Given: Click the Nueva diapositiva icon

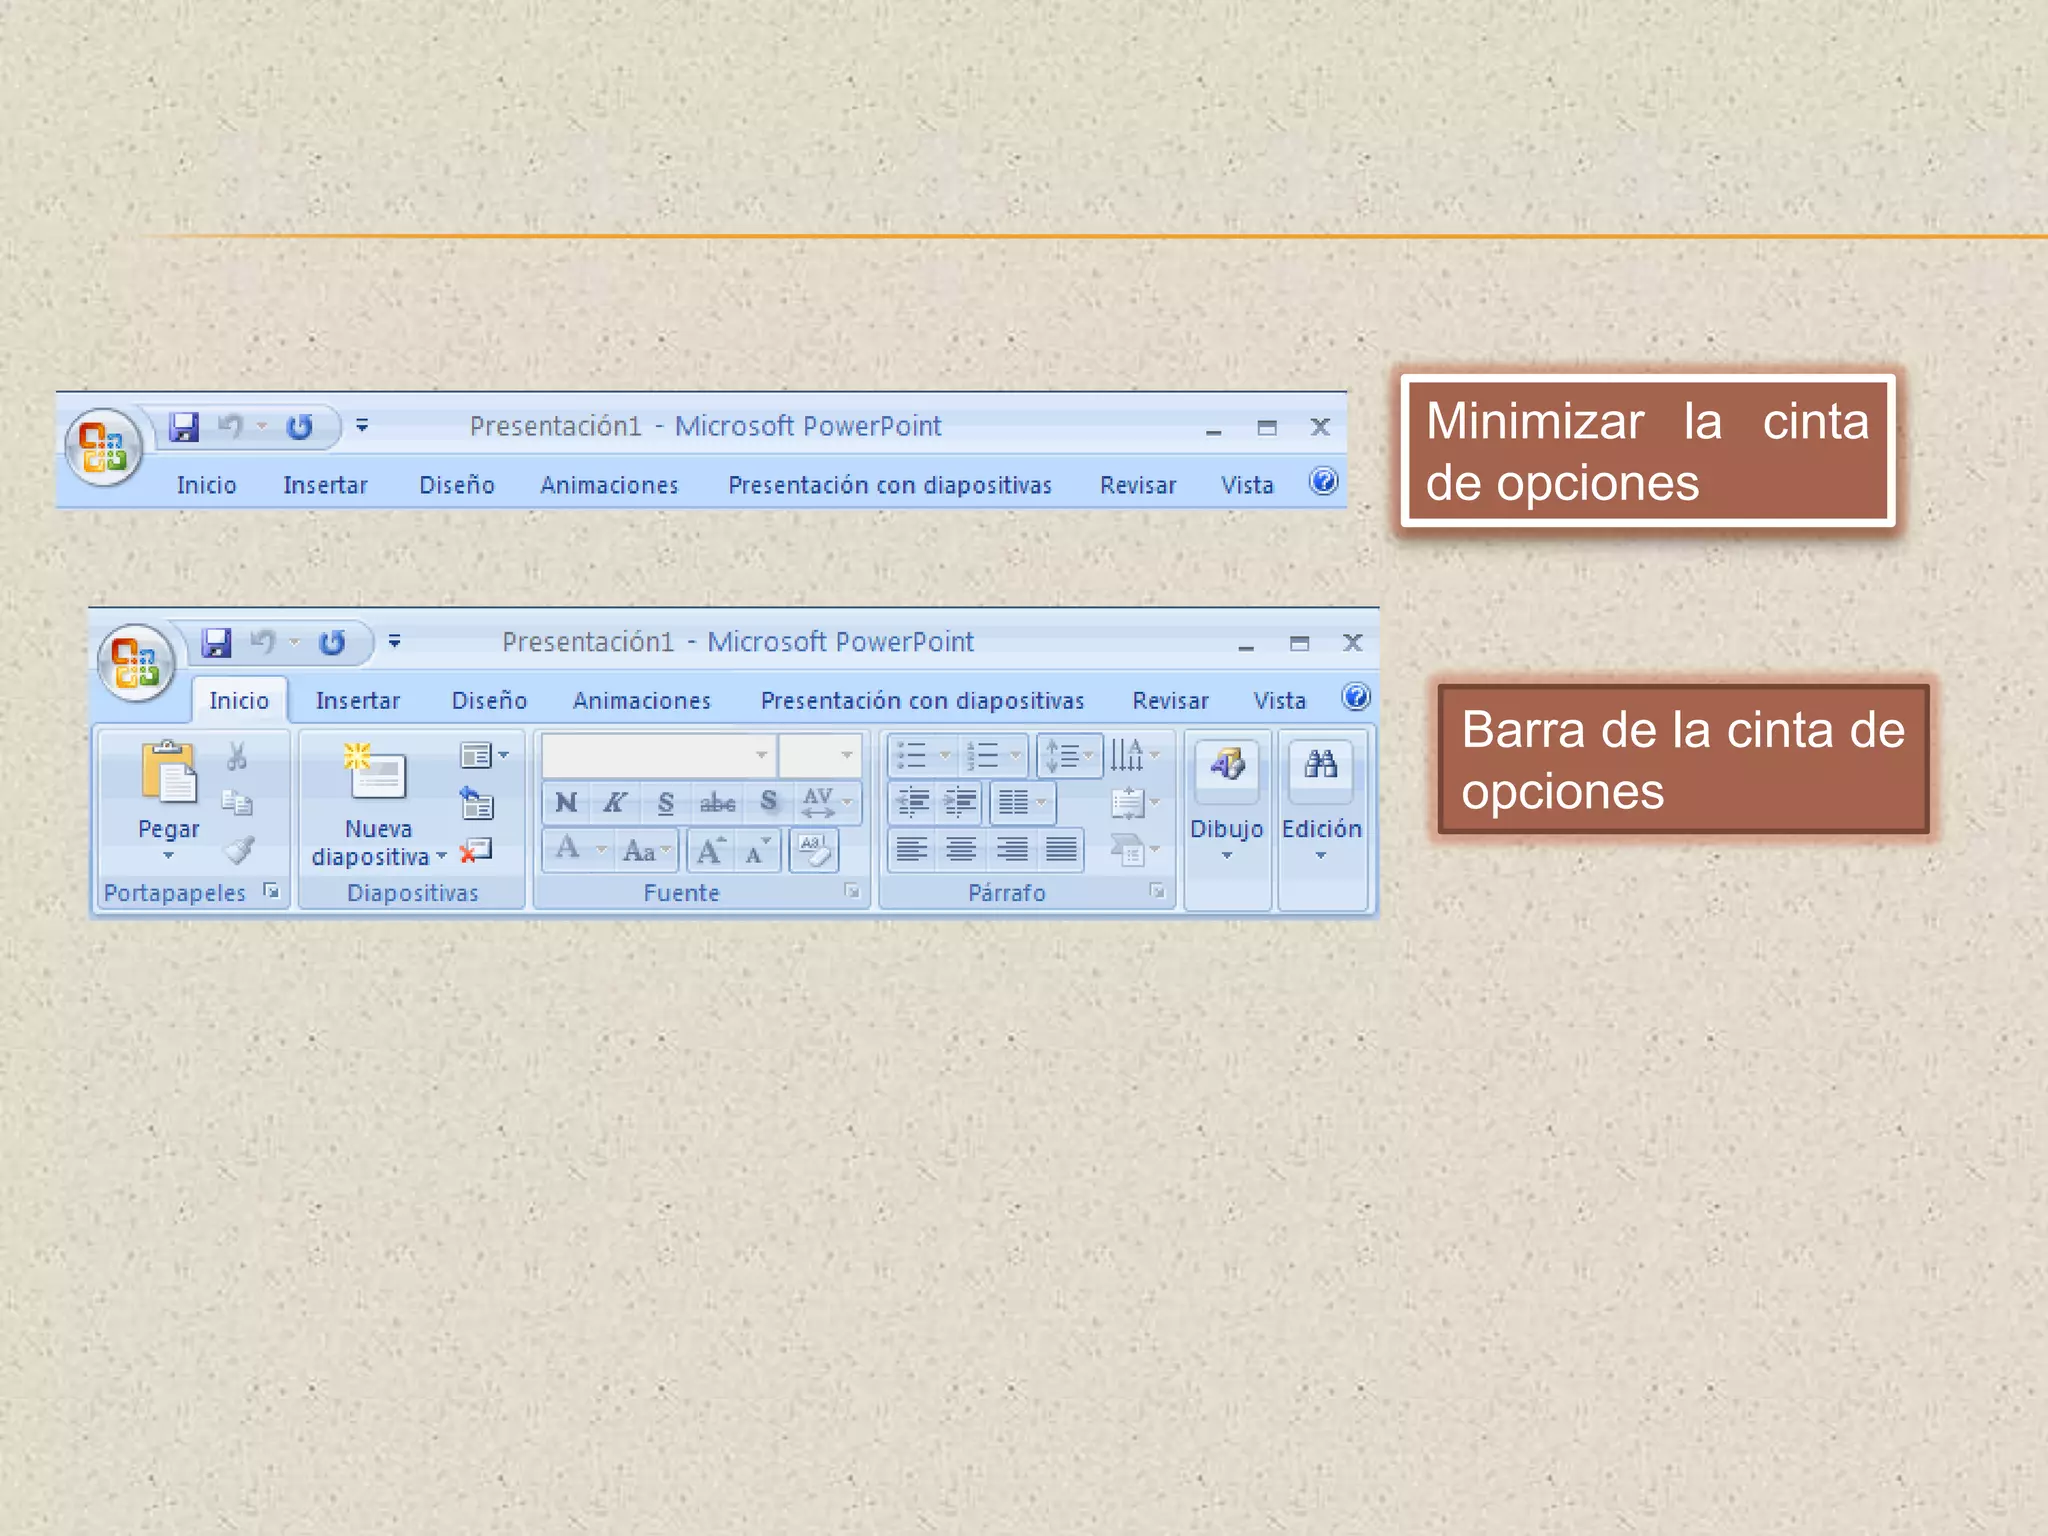Looking at the screenshot, I should tap(374, 770).
